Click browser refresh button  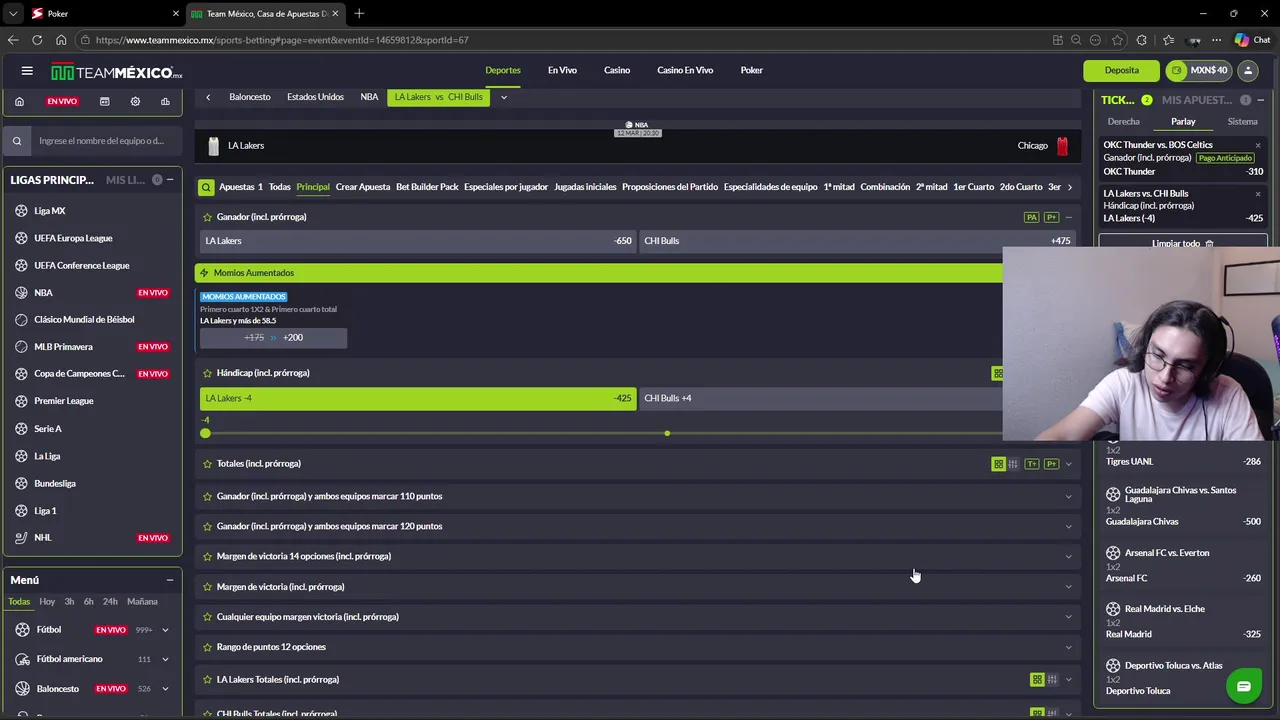point(37,40)
